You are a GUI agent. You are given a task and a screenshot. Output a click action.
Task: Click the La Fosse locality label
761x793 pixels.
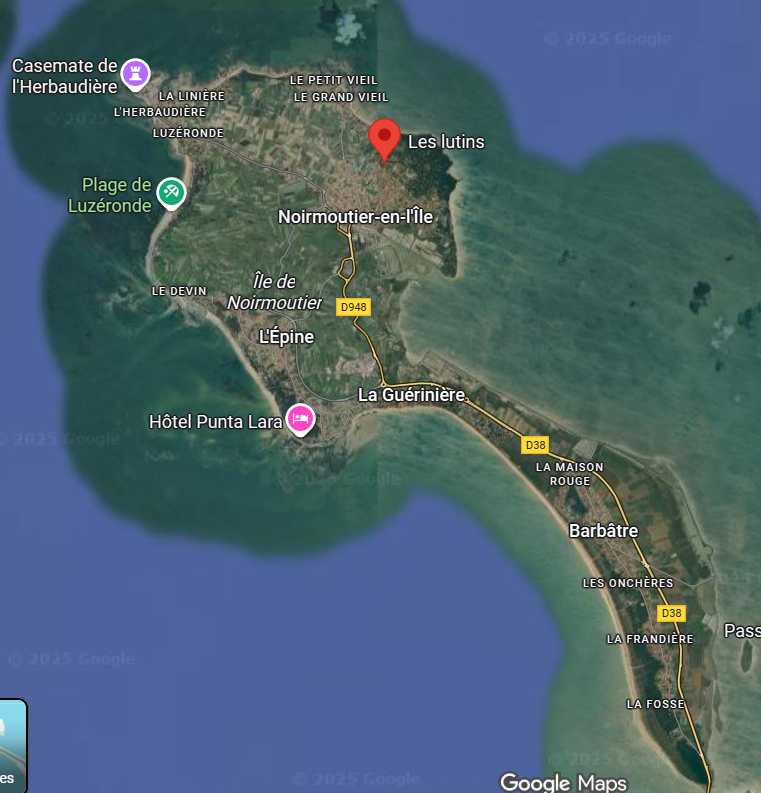point(655,704)
